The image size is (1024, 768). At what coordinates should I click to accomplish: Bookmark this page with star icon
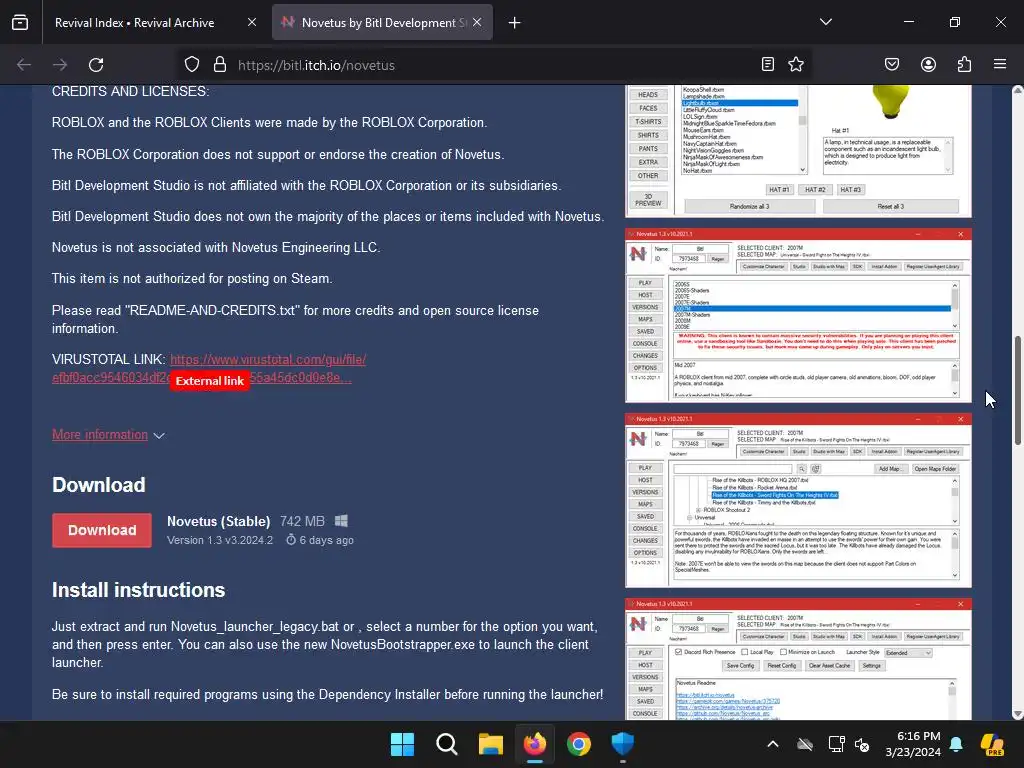[796, 65]
